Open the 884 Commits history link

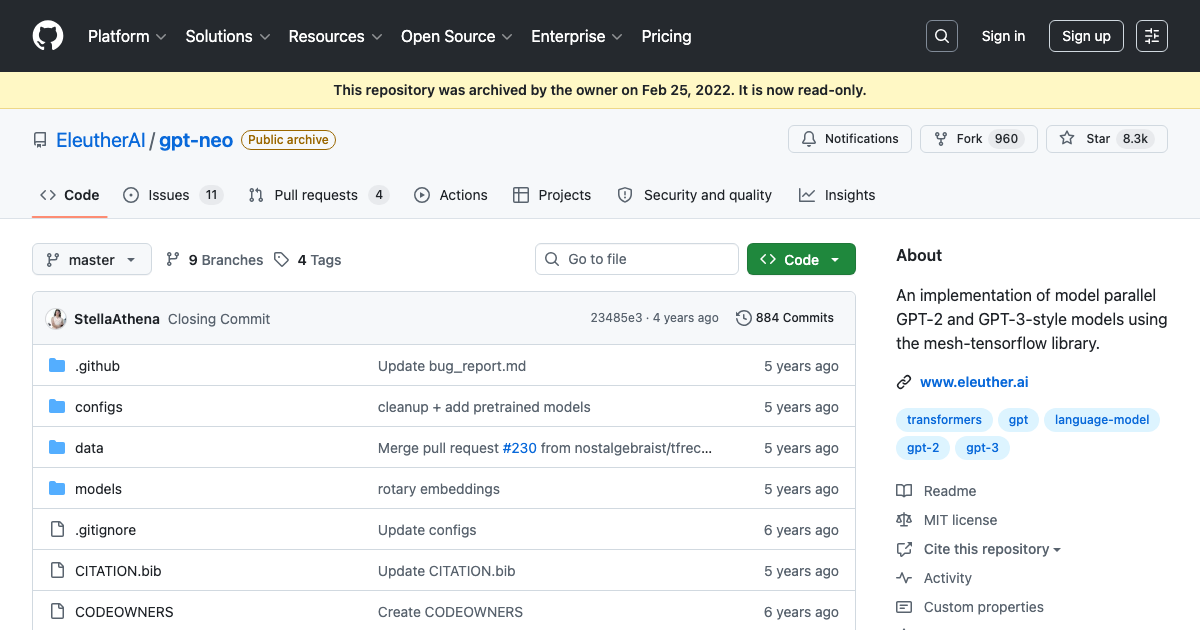785,318
